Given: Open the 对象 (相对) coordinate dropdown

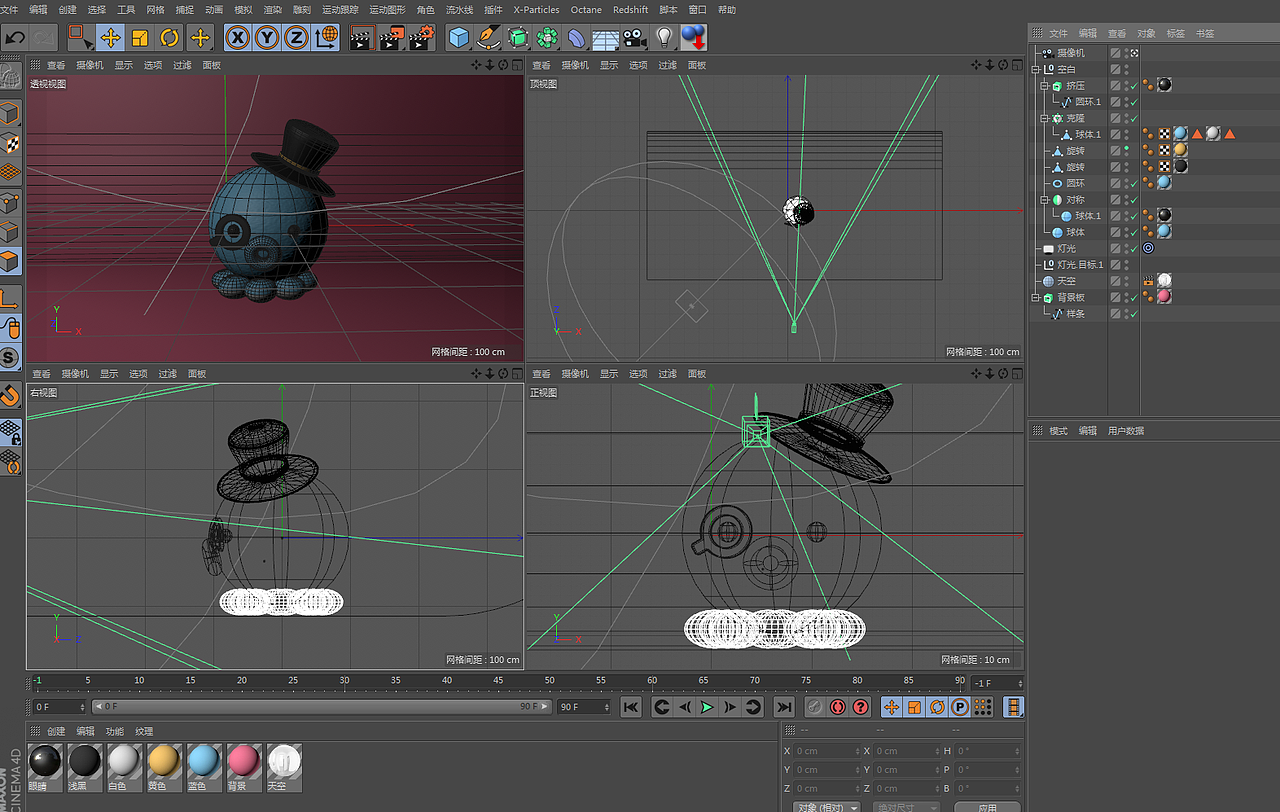Looking at the screenshot, I should (827, 807).
